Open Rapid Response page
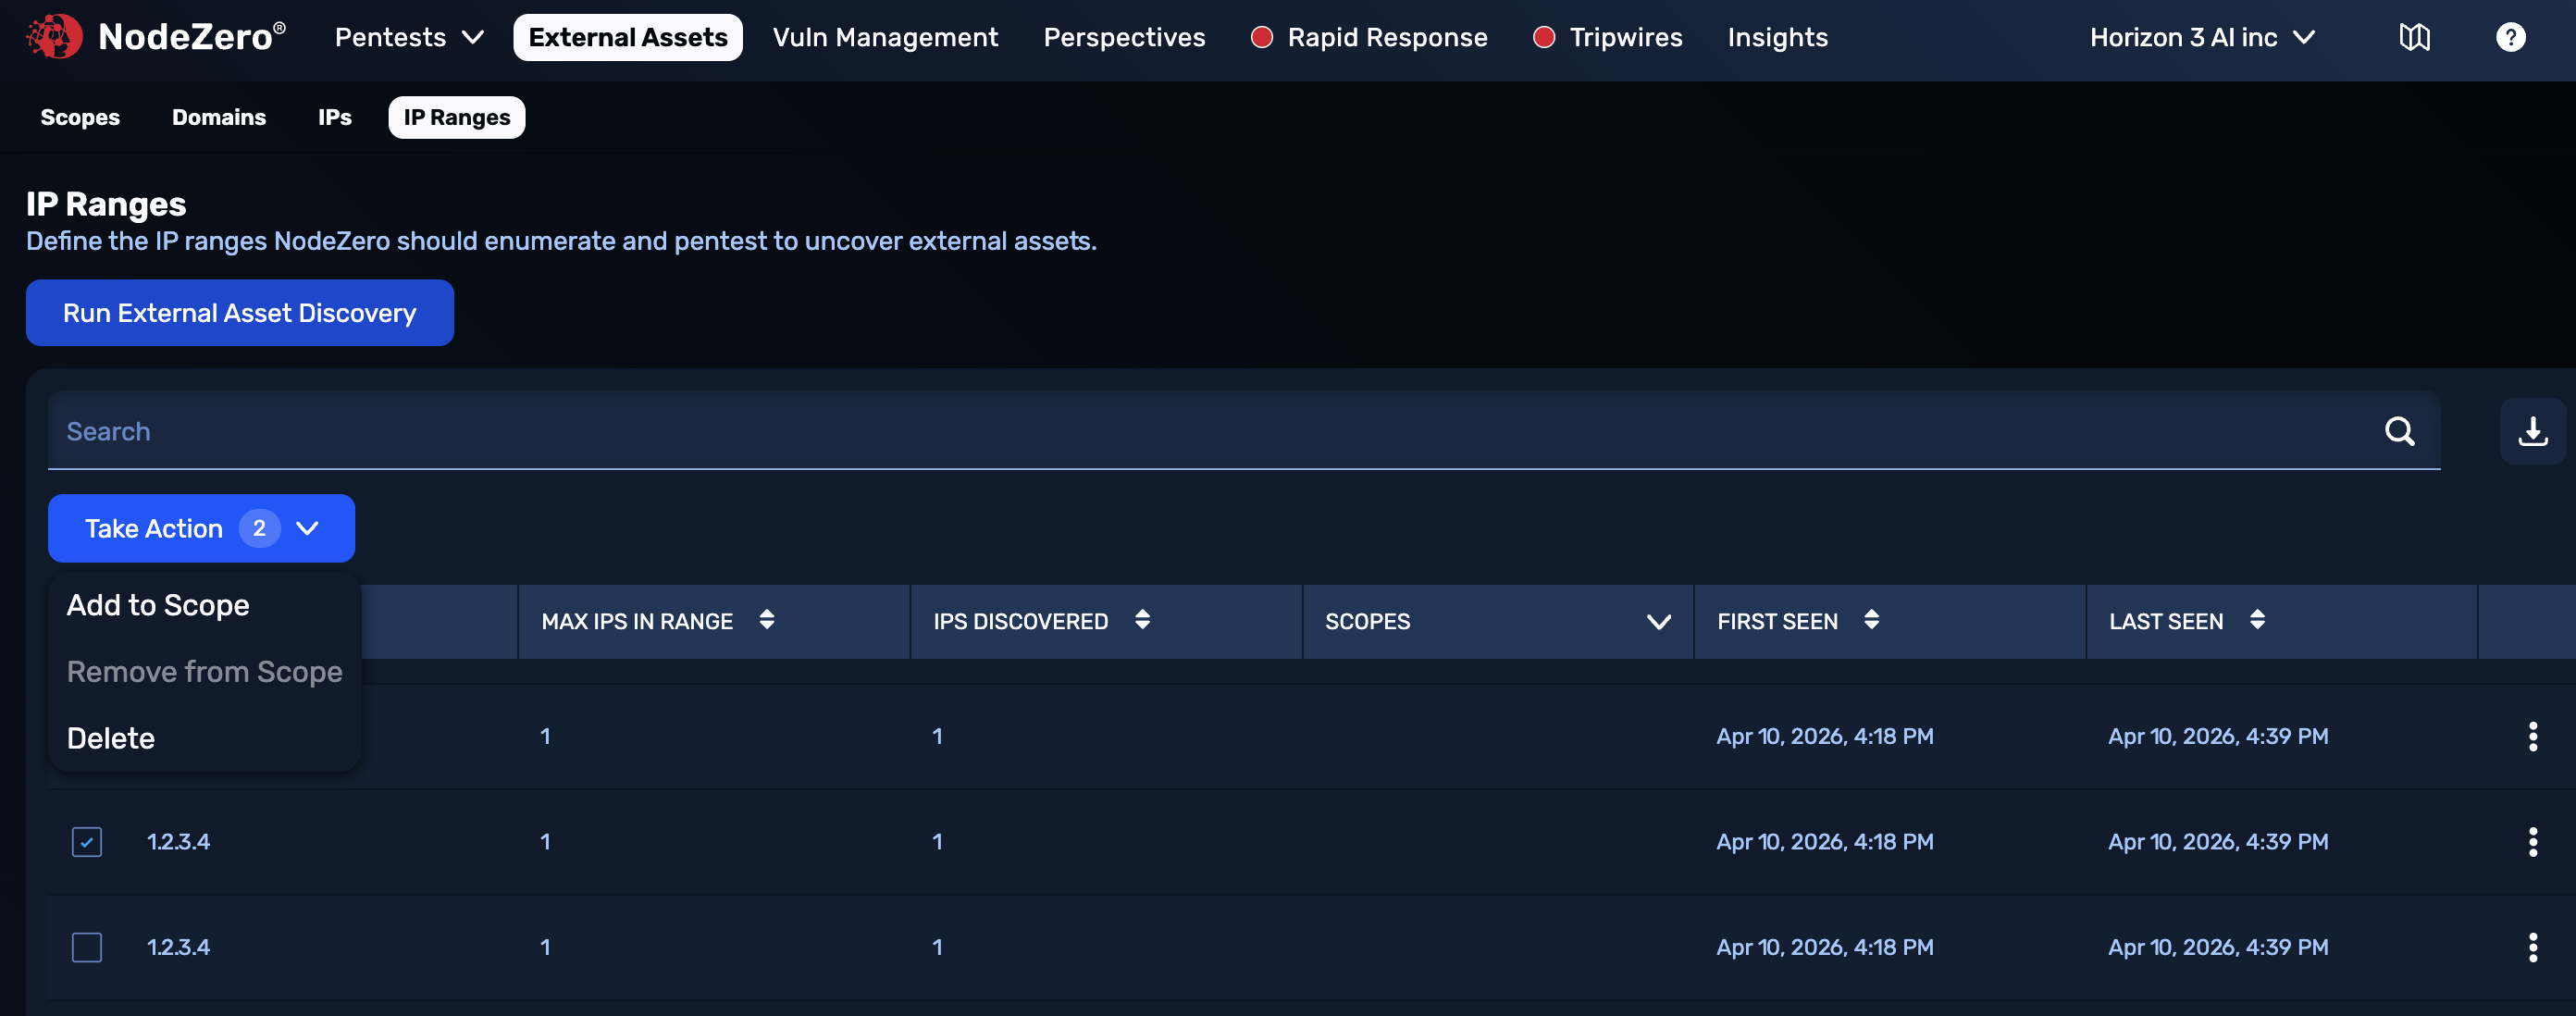 (x=1387, y=37)
